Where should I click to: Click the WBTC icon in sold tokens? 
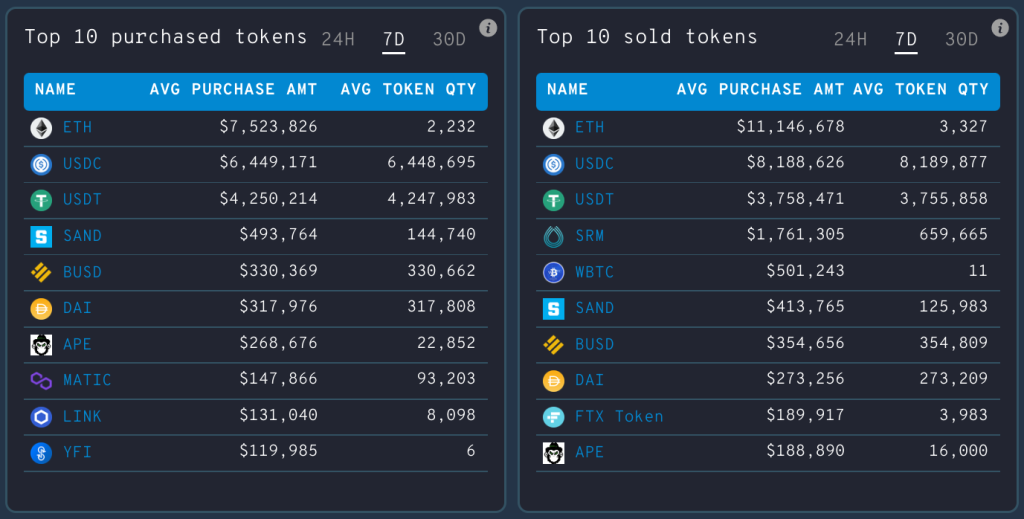(x=553, y=272)
